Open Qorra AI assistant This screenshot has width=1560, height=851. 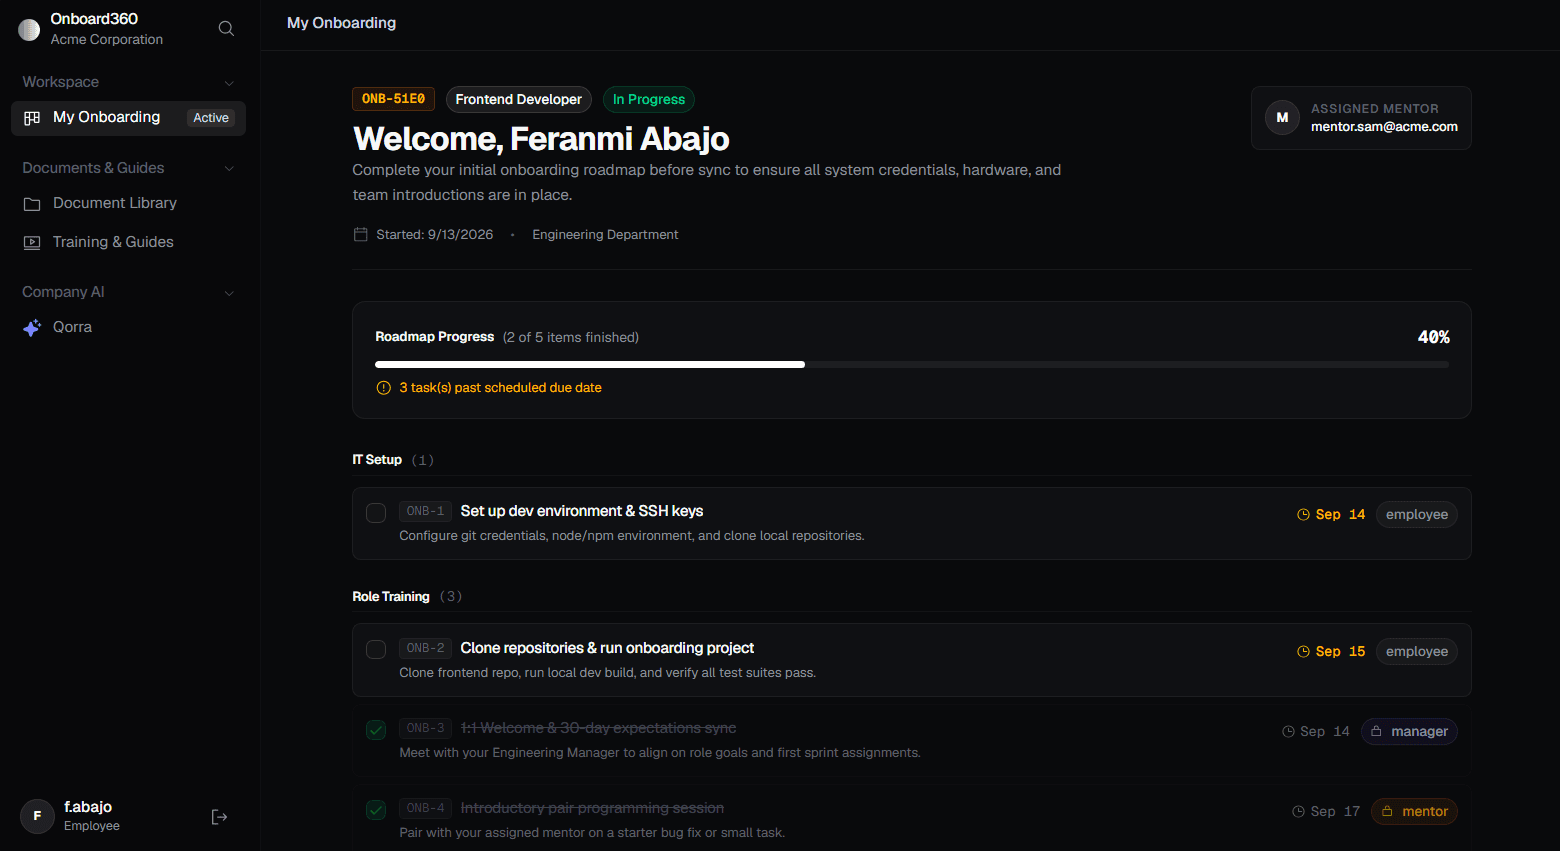(x=128, y=328)
